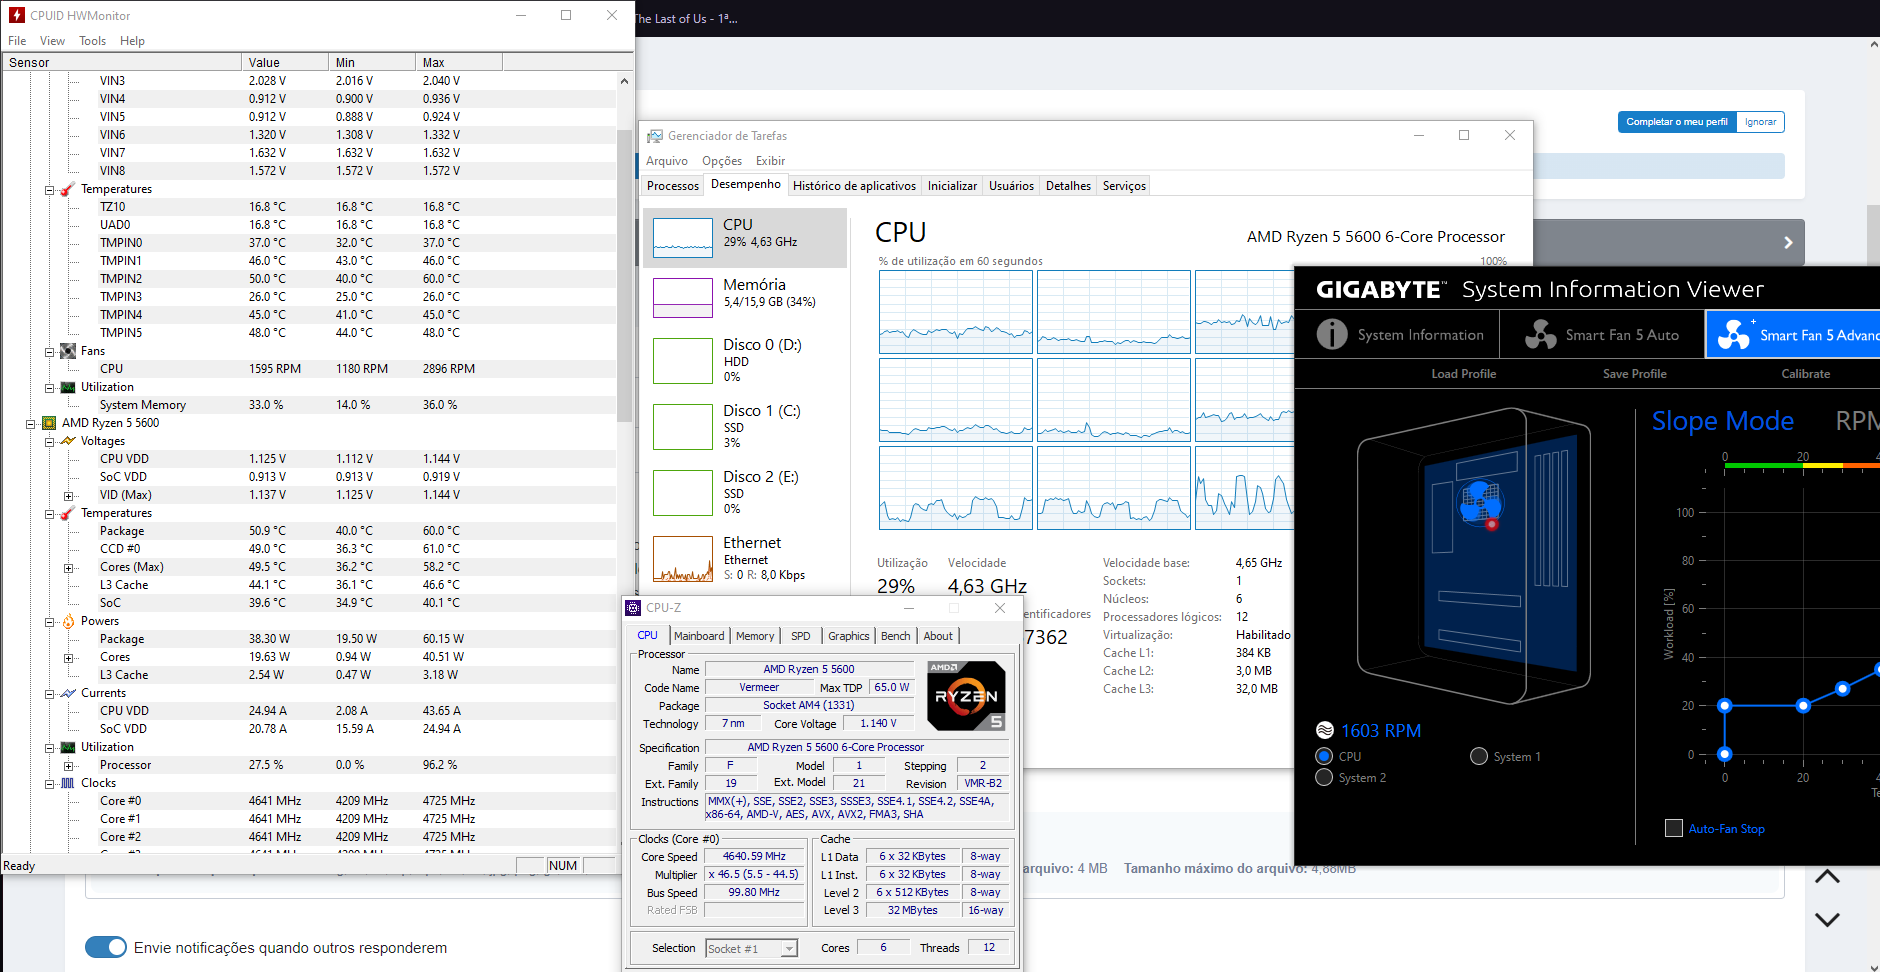Open Smart Fan 5 Auto fan icon
The height and width of the screenshot is (972, 1880).
(1540, 334)
